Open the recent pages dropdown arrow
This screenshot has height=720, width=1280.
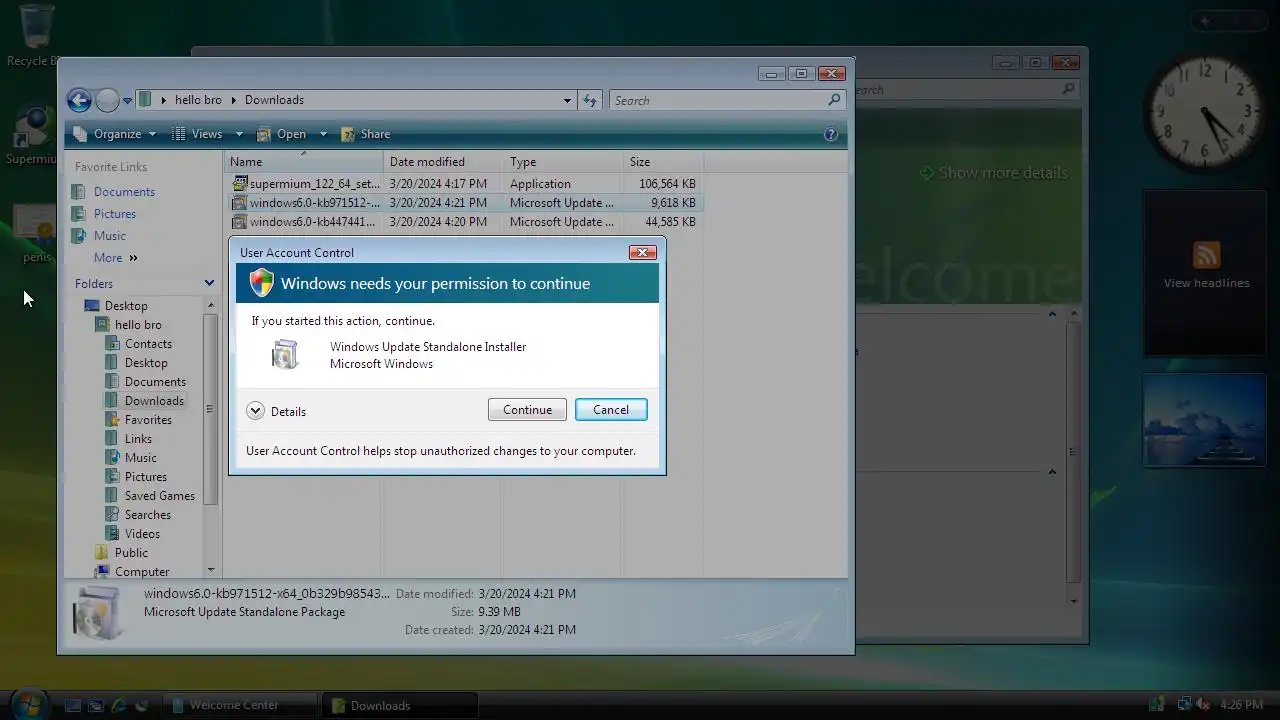[127, 101]
